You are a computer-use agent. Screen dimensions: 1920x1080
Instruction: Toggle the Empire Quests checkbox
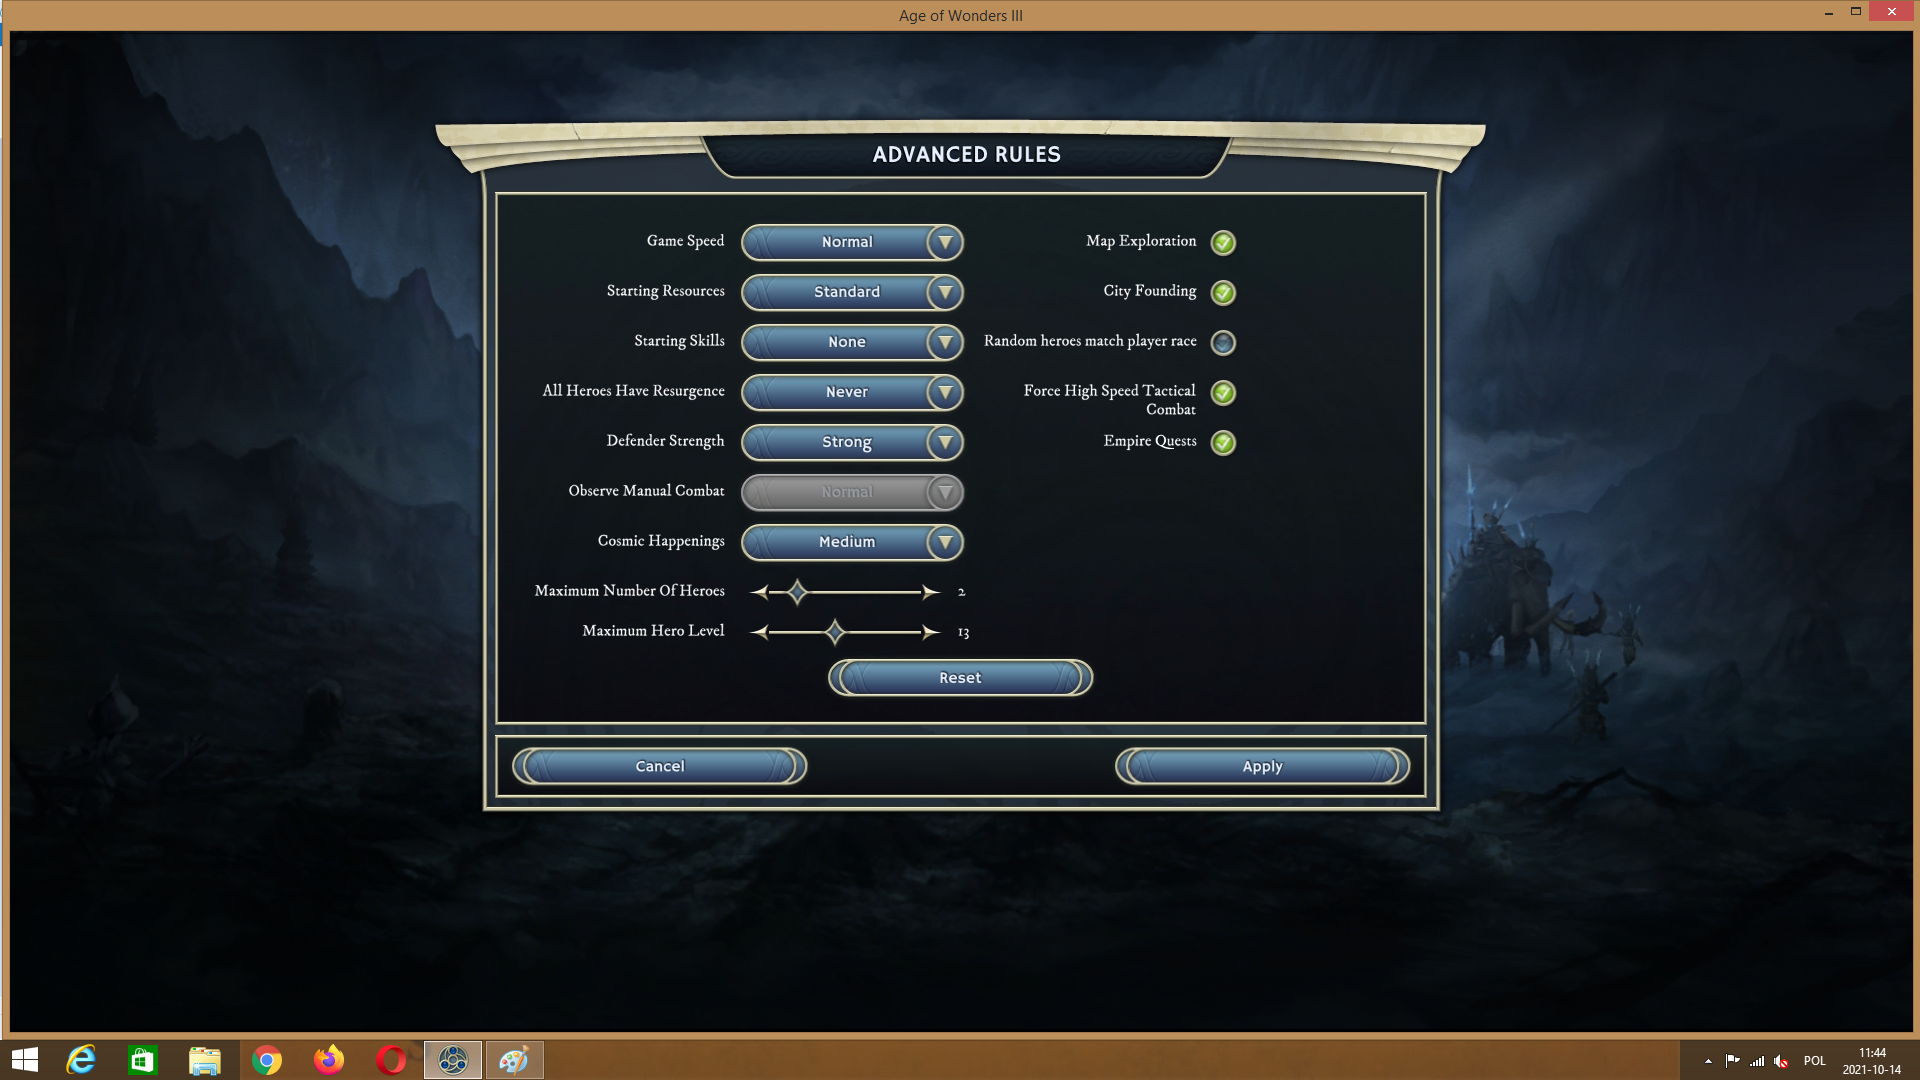(1223, 442)
